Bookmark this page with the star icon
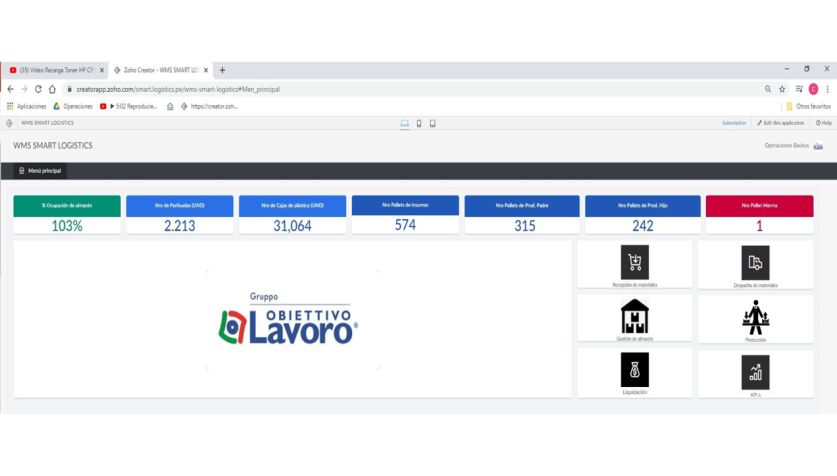This screenshot has width=837, height=476. click(782, 89)
